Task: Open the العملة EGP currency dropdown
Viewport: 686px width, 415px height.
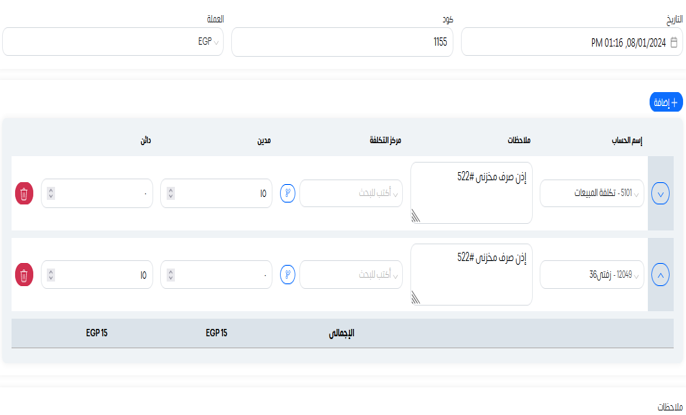Action: [x=111, y=42]
